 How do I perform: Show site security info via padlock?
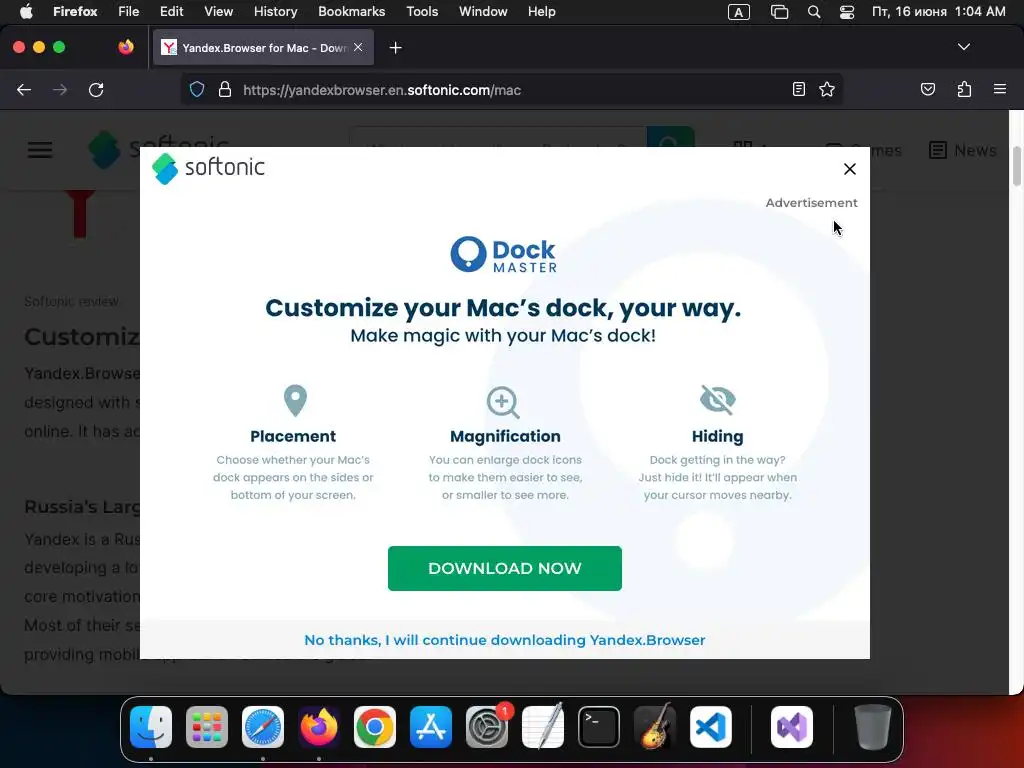click(x=225, y=89)
